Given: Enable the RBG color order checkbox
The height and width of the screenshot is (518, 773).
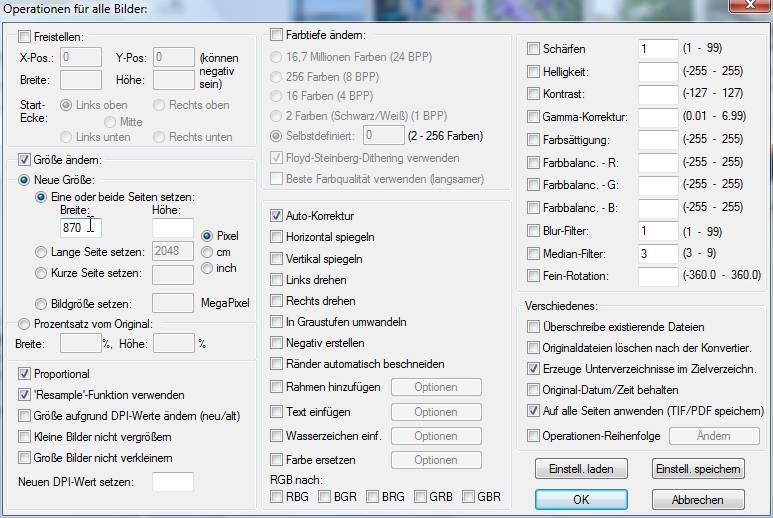Looking at the screenshot, I should click(276, 496).
